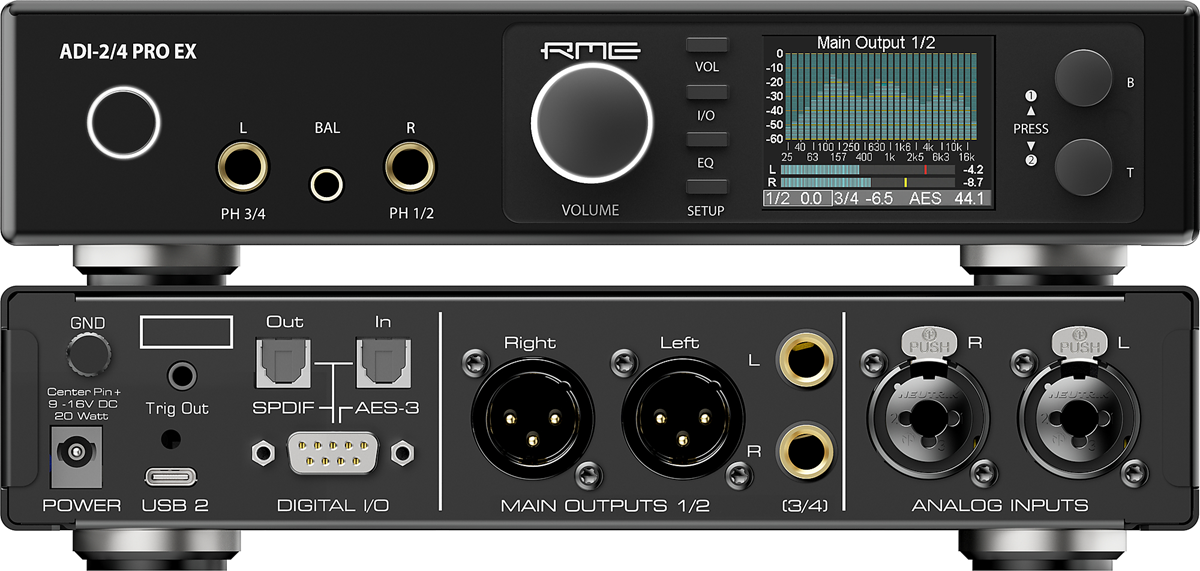Click the PUSH tab on R input
Viewport: 1200px width, 571px height.
[x=932, y=344]
